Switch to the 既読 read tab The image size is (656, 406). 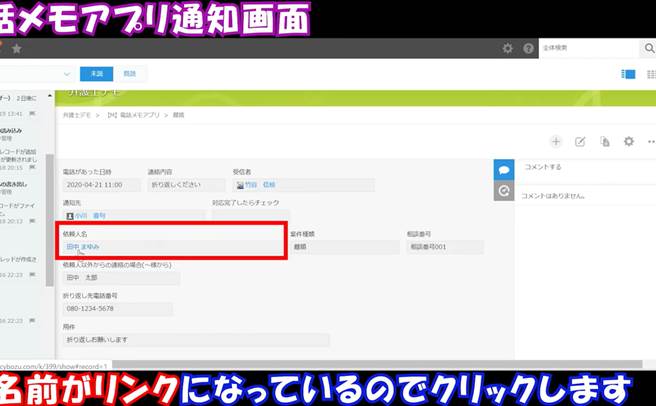[130, 74]
